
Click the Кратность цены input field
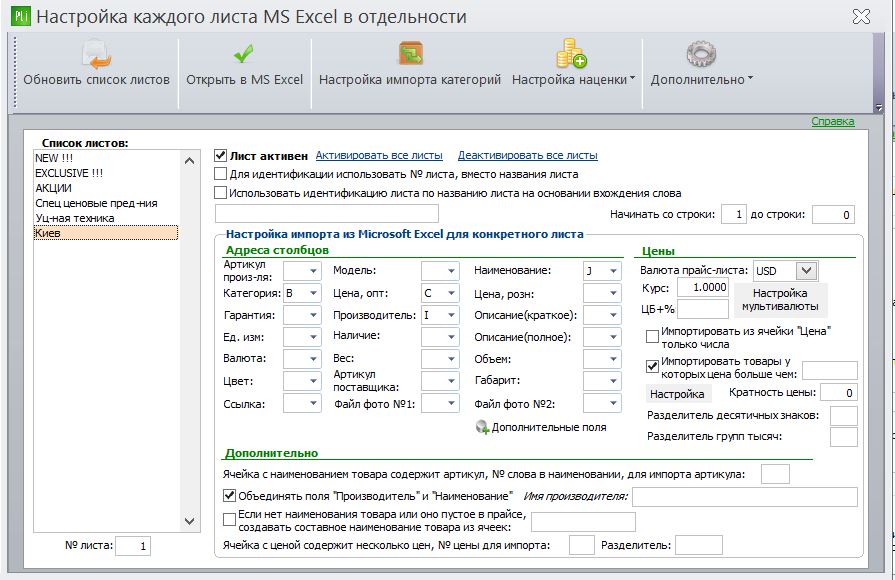(x=839, y=392)
